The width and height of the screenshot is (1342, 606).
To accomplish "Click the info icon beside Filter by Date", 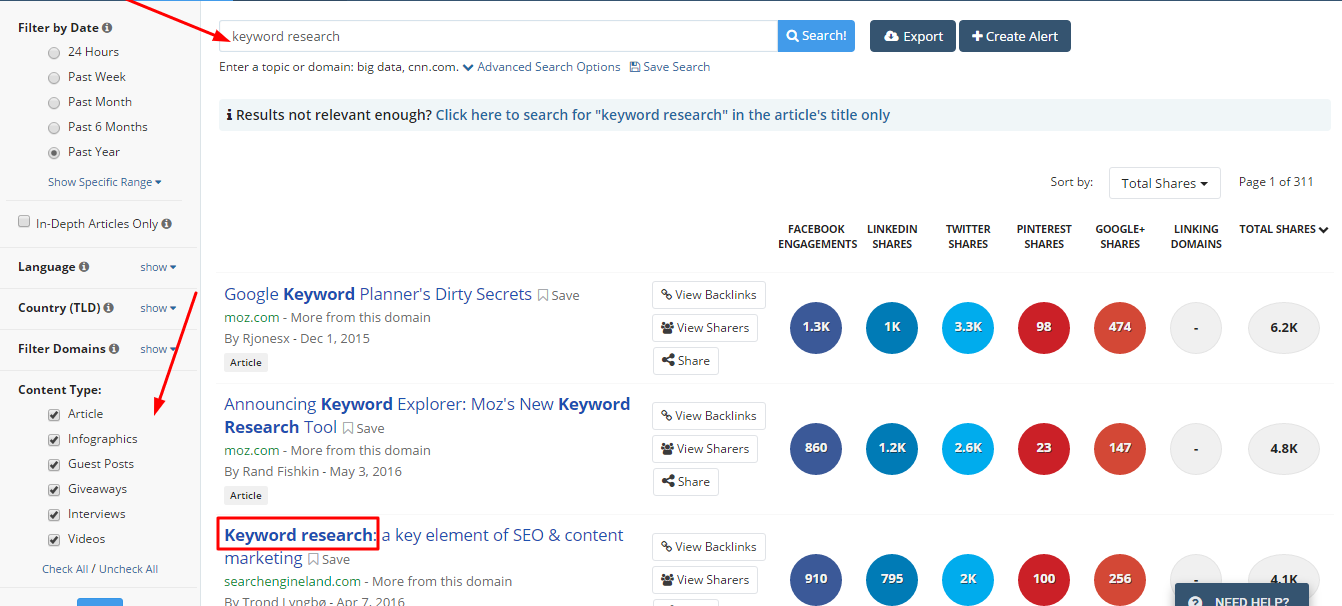I will tap(107, 28).
